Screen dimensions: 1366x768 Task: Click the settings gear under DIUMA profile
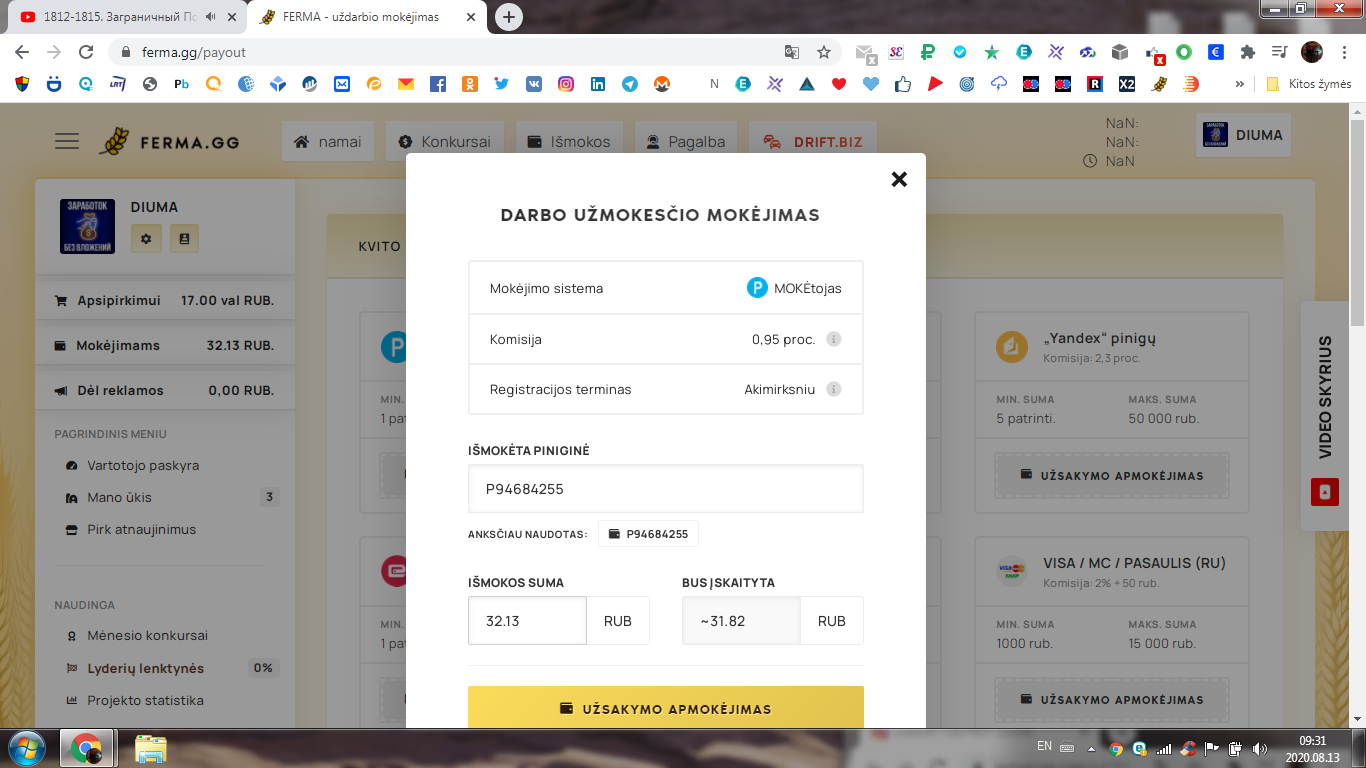click(x=146, y=238)
